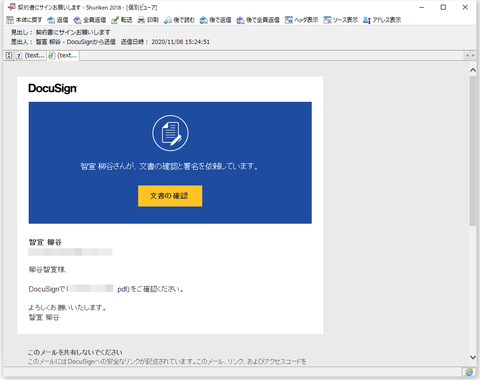The image size is (480, 380).
Task: Click the 本体に戻す toolbar icon
Action: pyautogui.click(x=24, y=20)
